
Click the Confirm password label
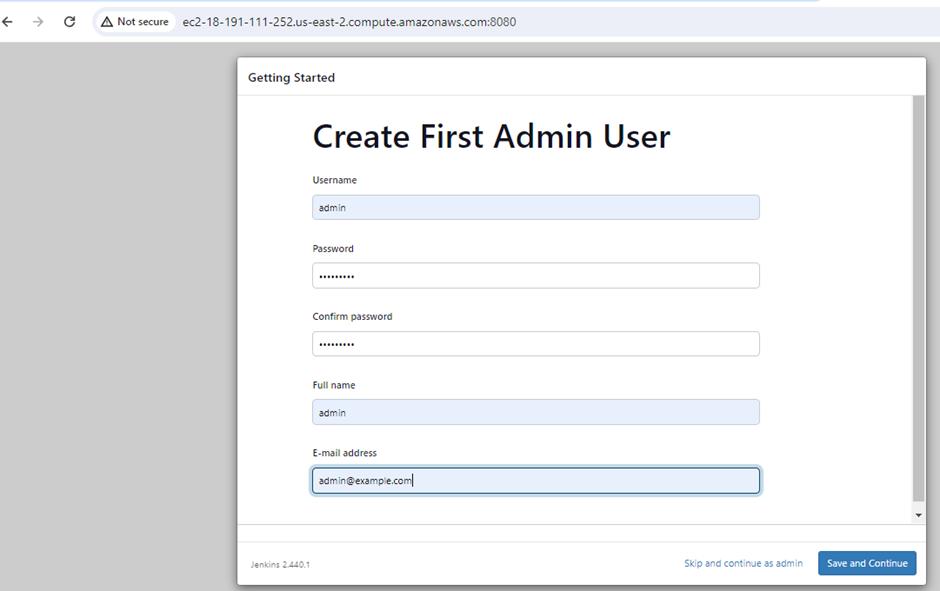coord(352,316)
